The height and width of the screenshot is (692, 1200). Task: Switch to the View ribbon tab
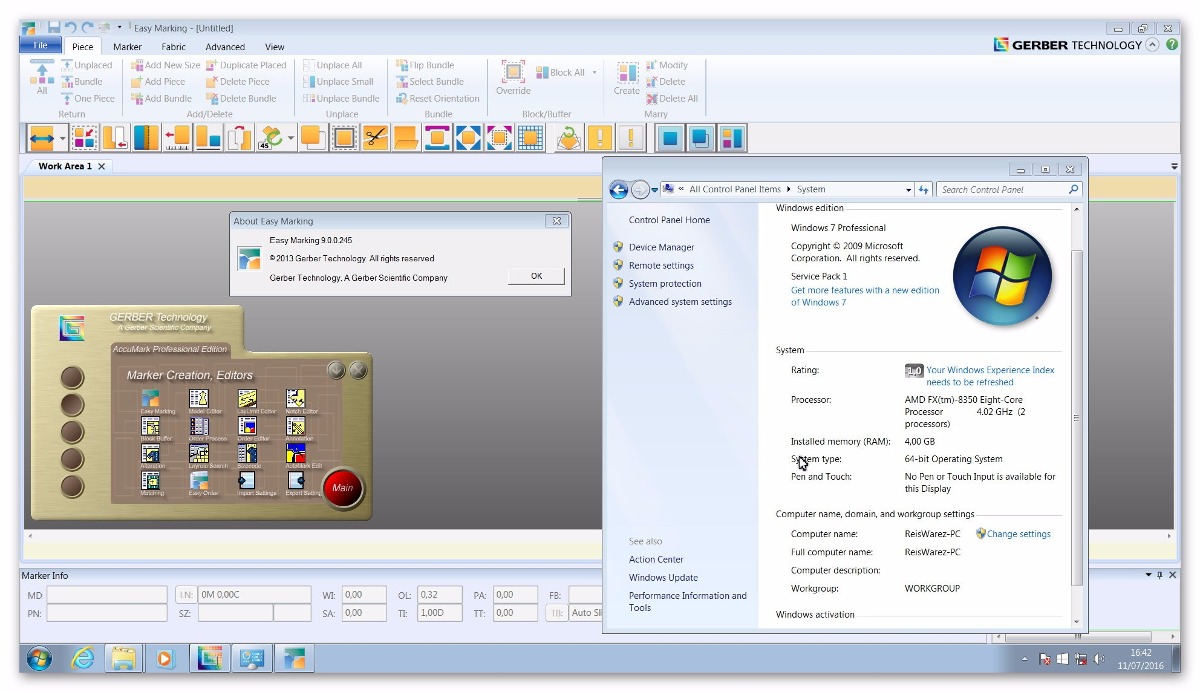point(274,46)
